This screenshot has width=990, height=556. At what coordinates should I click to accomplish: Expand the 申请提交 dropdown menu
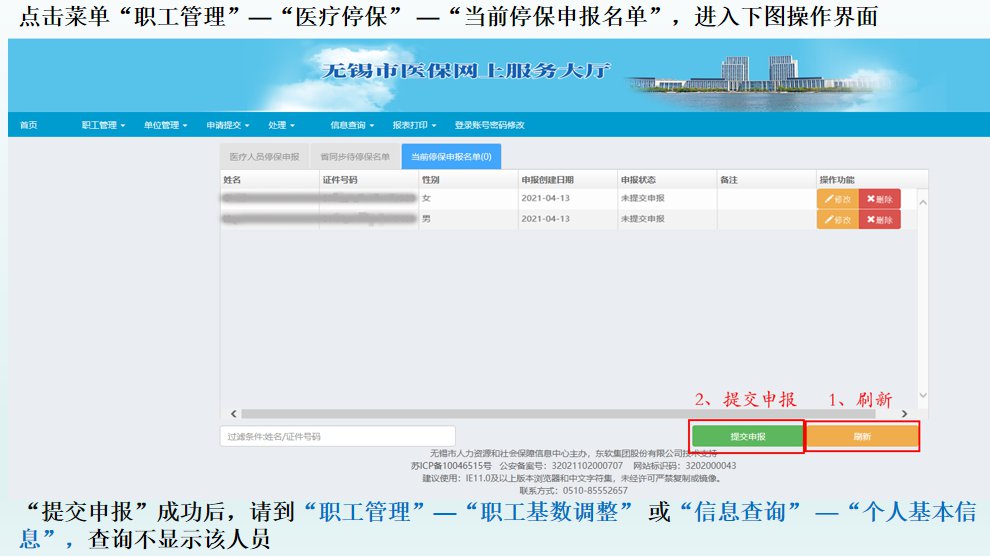[228, 125]
